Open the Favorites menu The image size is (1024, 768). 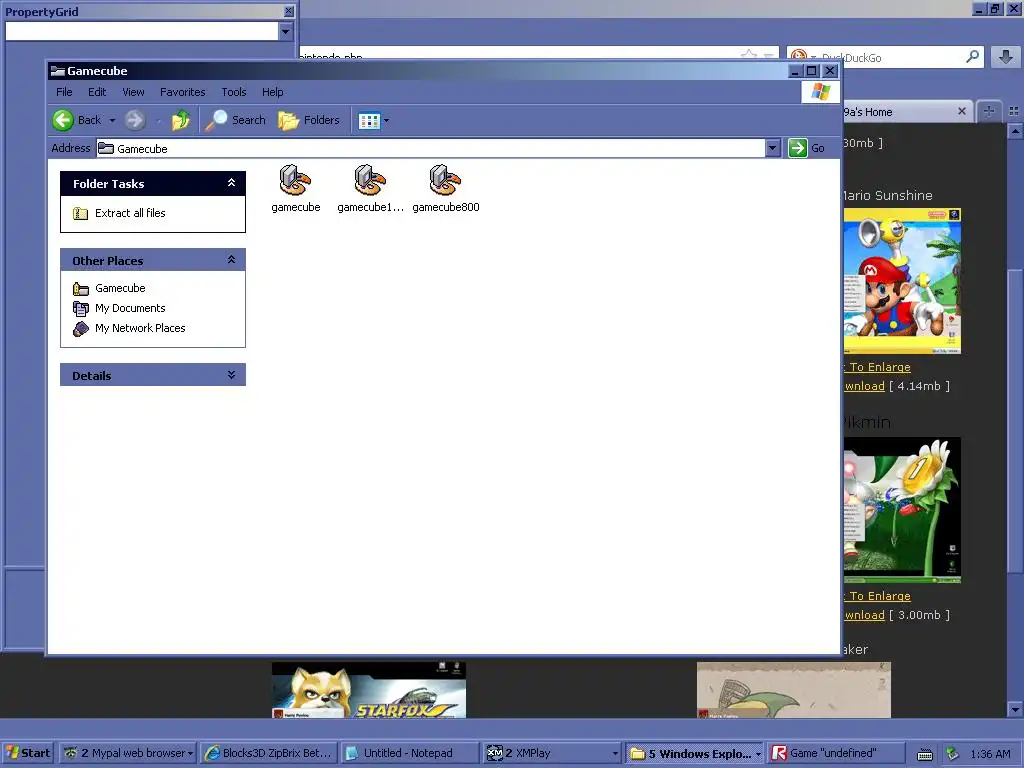[x=182, y=92]
